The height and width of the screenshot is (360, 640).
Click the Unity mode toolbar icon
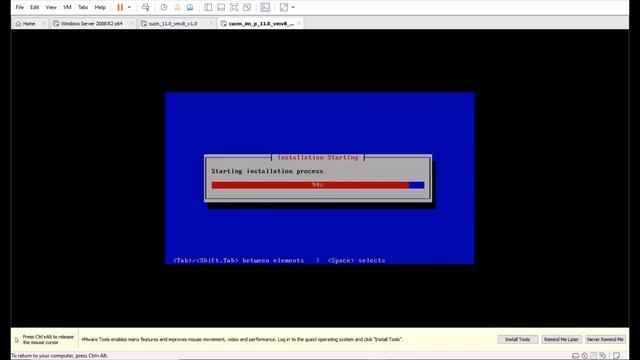click(x=247, y=7)
